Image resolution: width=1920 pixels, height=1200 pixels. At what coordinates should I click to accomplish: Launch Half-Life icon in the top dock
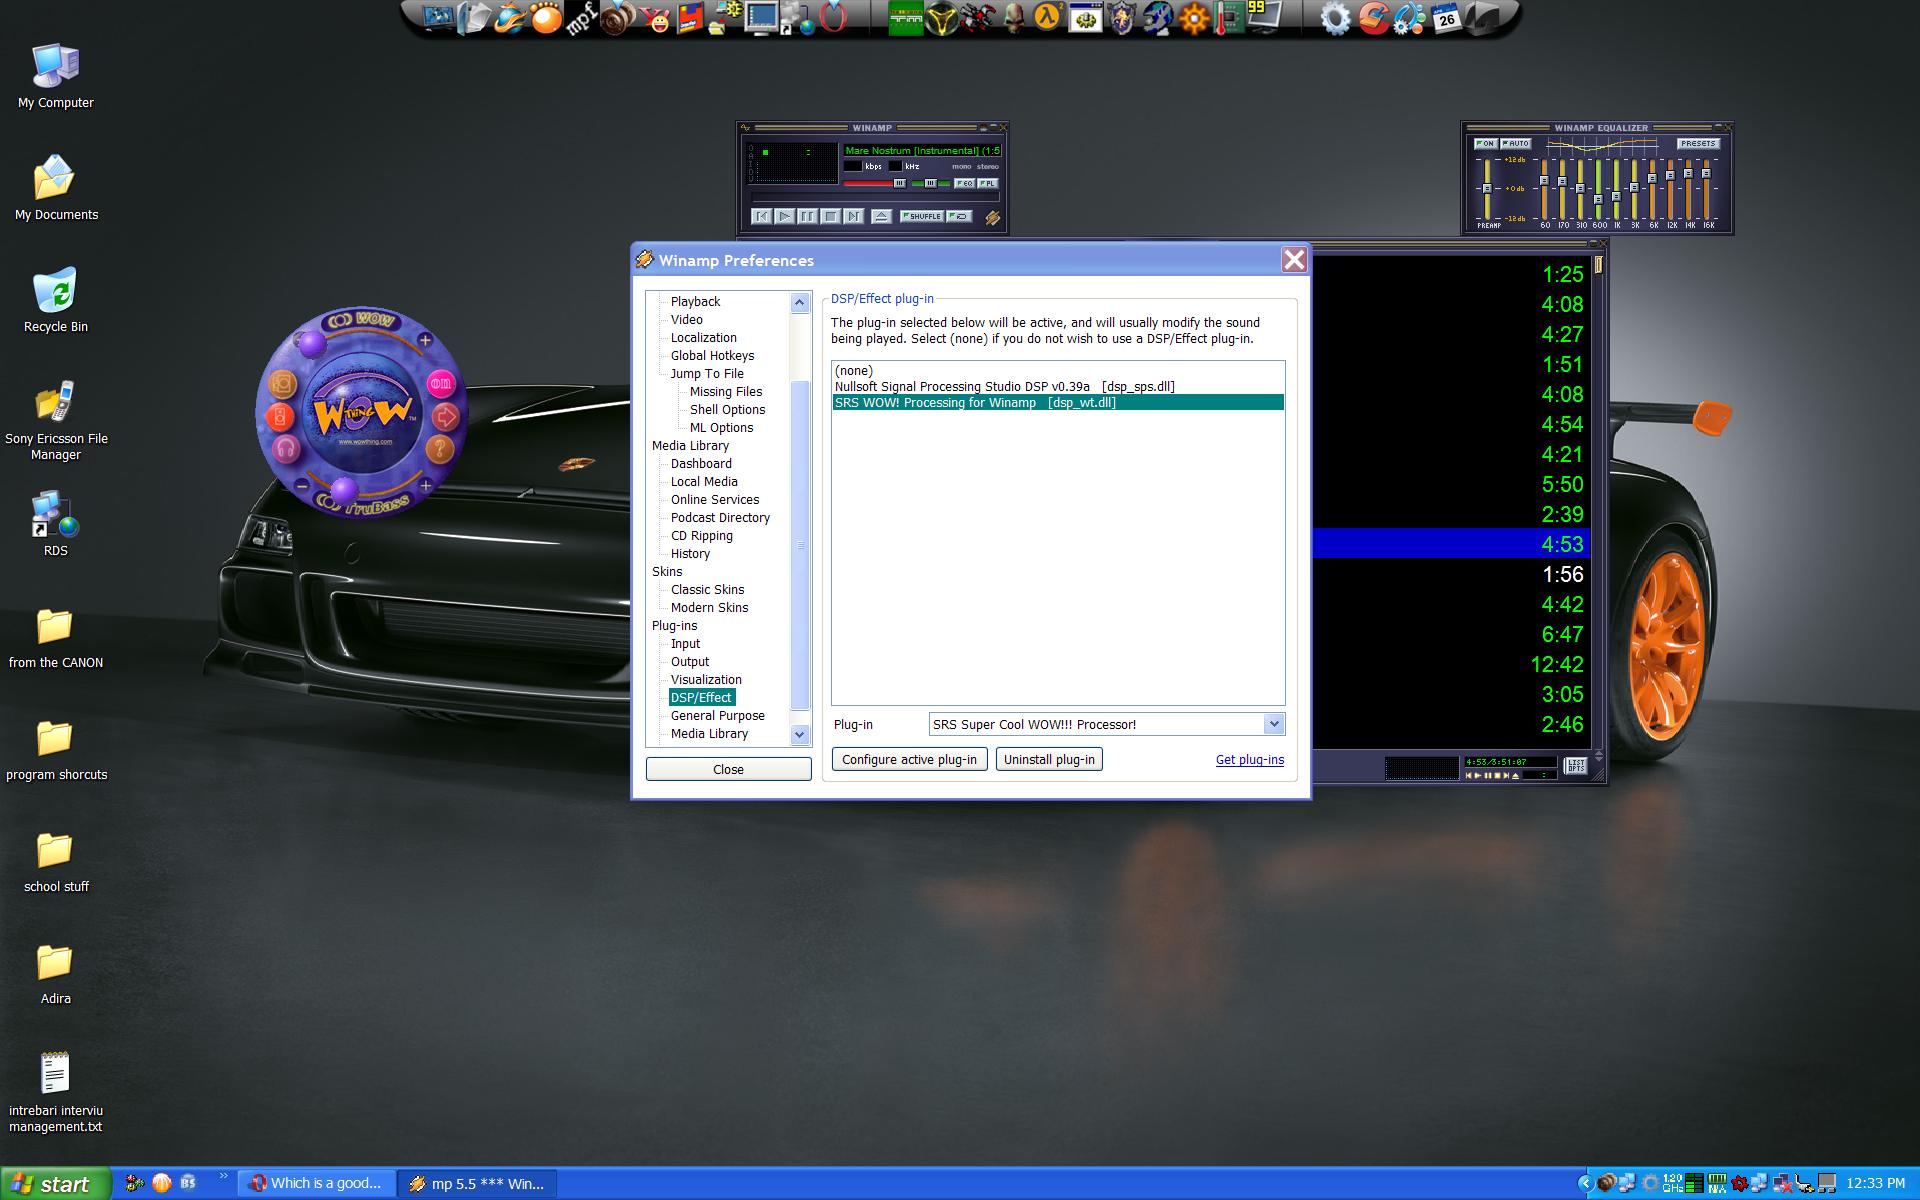[1046, 17]
